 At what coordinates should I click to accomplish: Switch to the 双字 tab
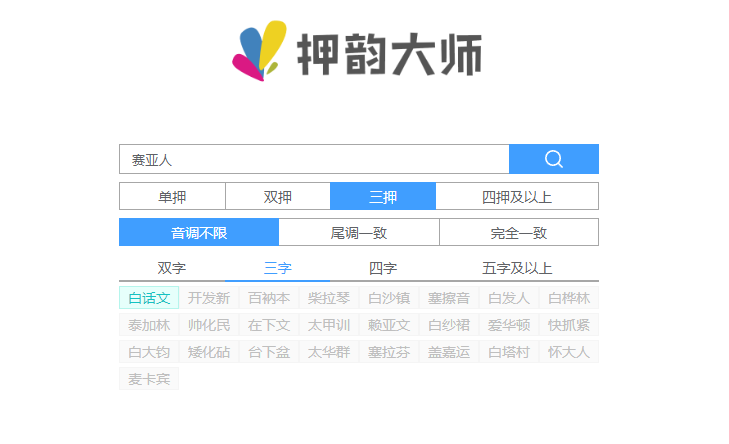click(172, 268)
